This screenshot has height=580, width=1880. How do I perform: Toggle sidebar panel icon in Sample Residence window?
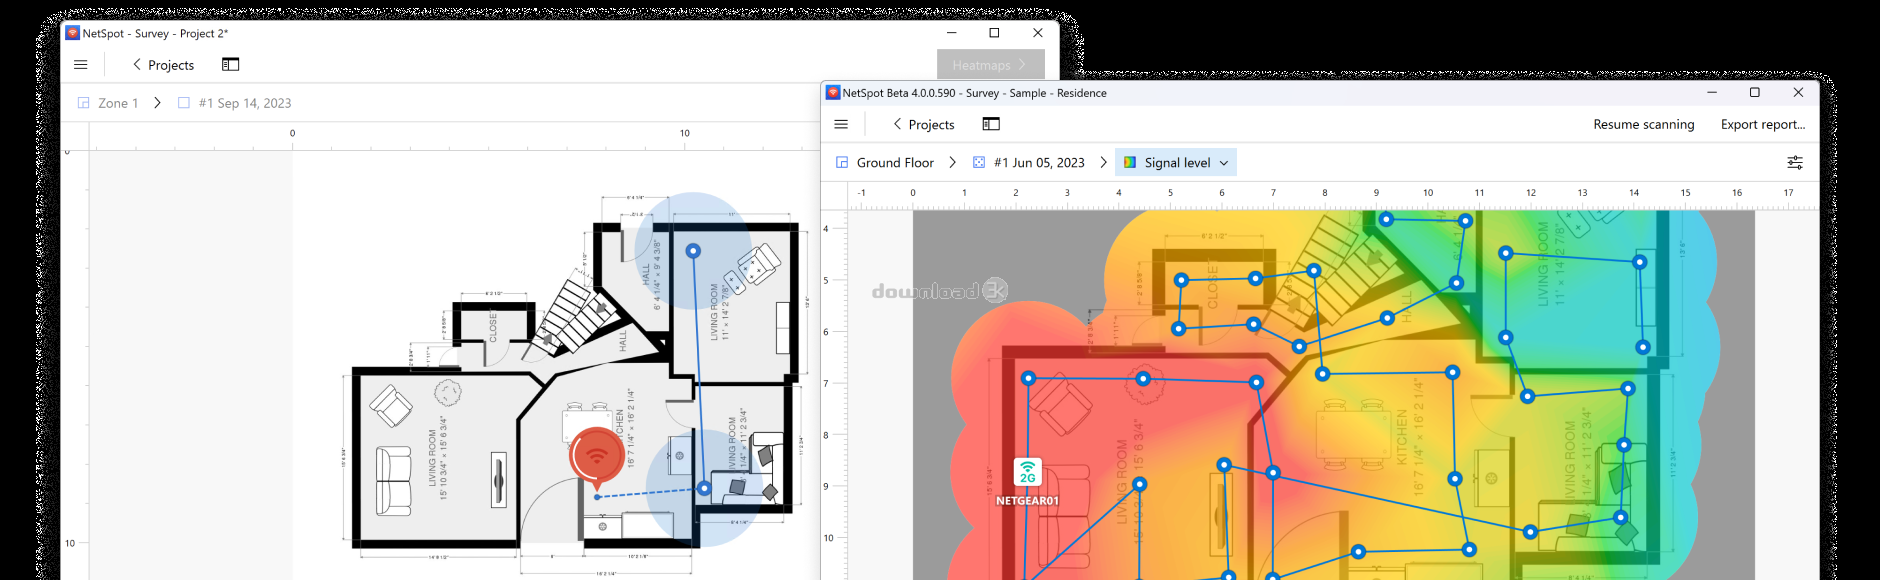[991, 125]
